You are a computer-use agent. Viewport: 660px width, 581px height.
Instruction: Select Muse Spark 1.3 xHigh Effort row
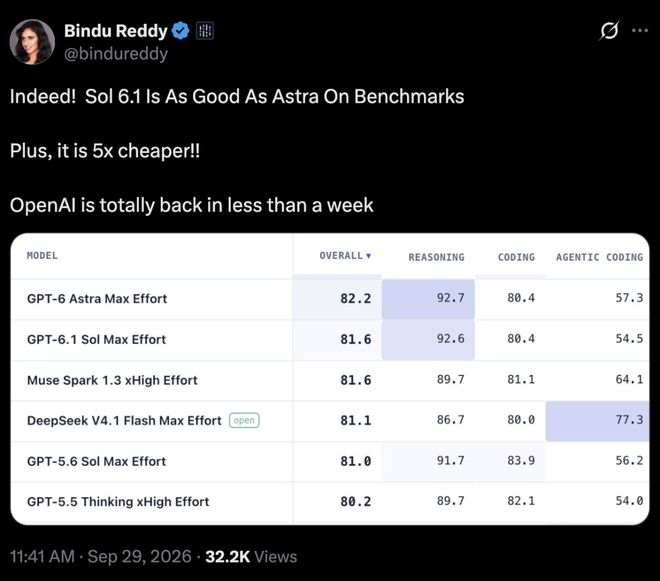coord(330,380)
